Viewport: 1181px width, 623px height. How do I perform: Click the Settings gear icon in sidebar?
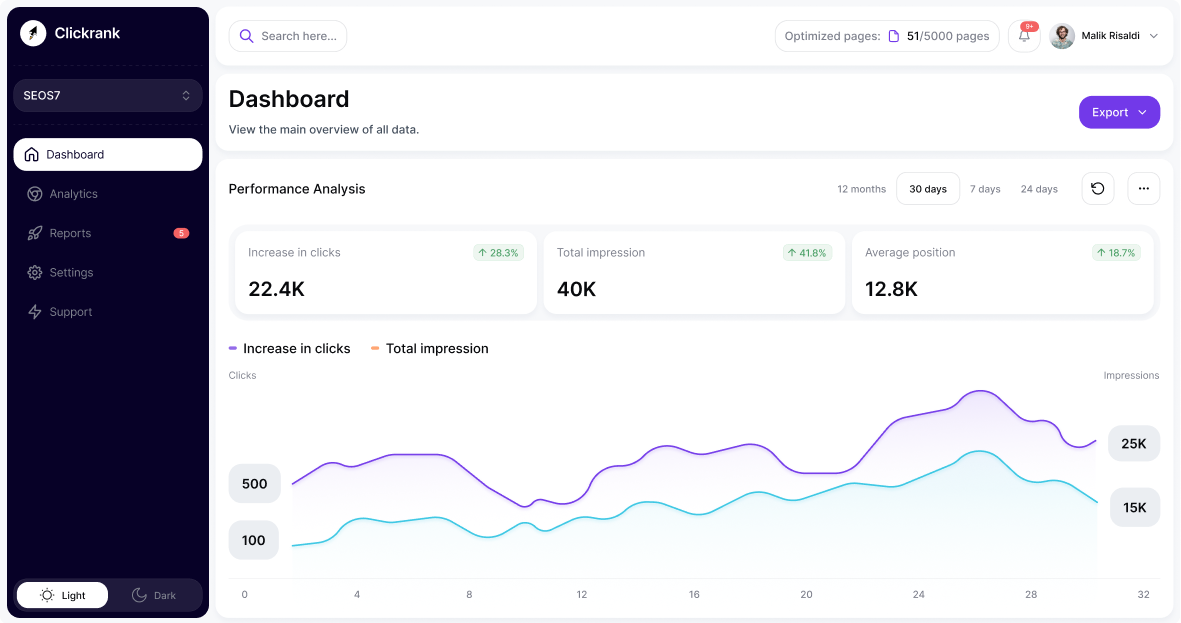coord(34,273)
